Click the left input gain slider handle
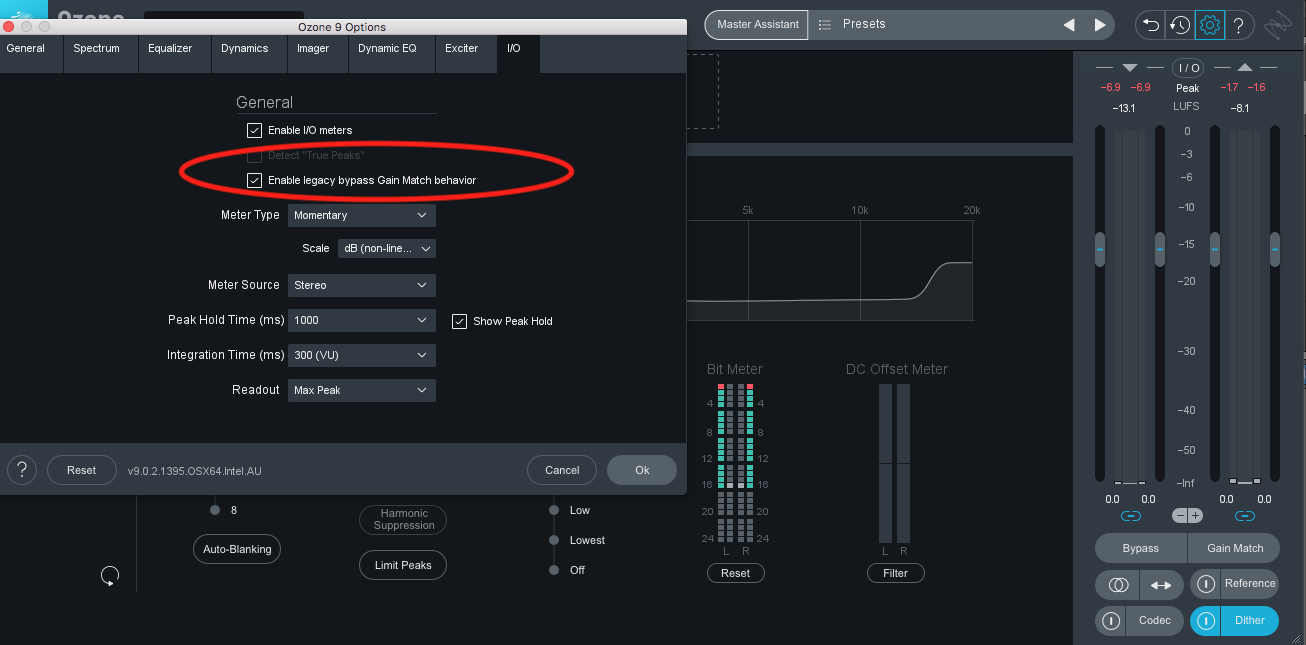Viewport: 1306px width, 645px height. pyautogui.click(x=1100, y=249)
